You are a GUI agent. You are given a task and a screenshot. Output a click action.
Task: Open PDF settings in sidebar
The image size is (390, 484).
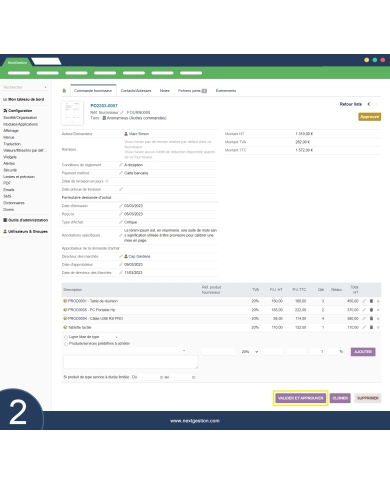[7, 183]
